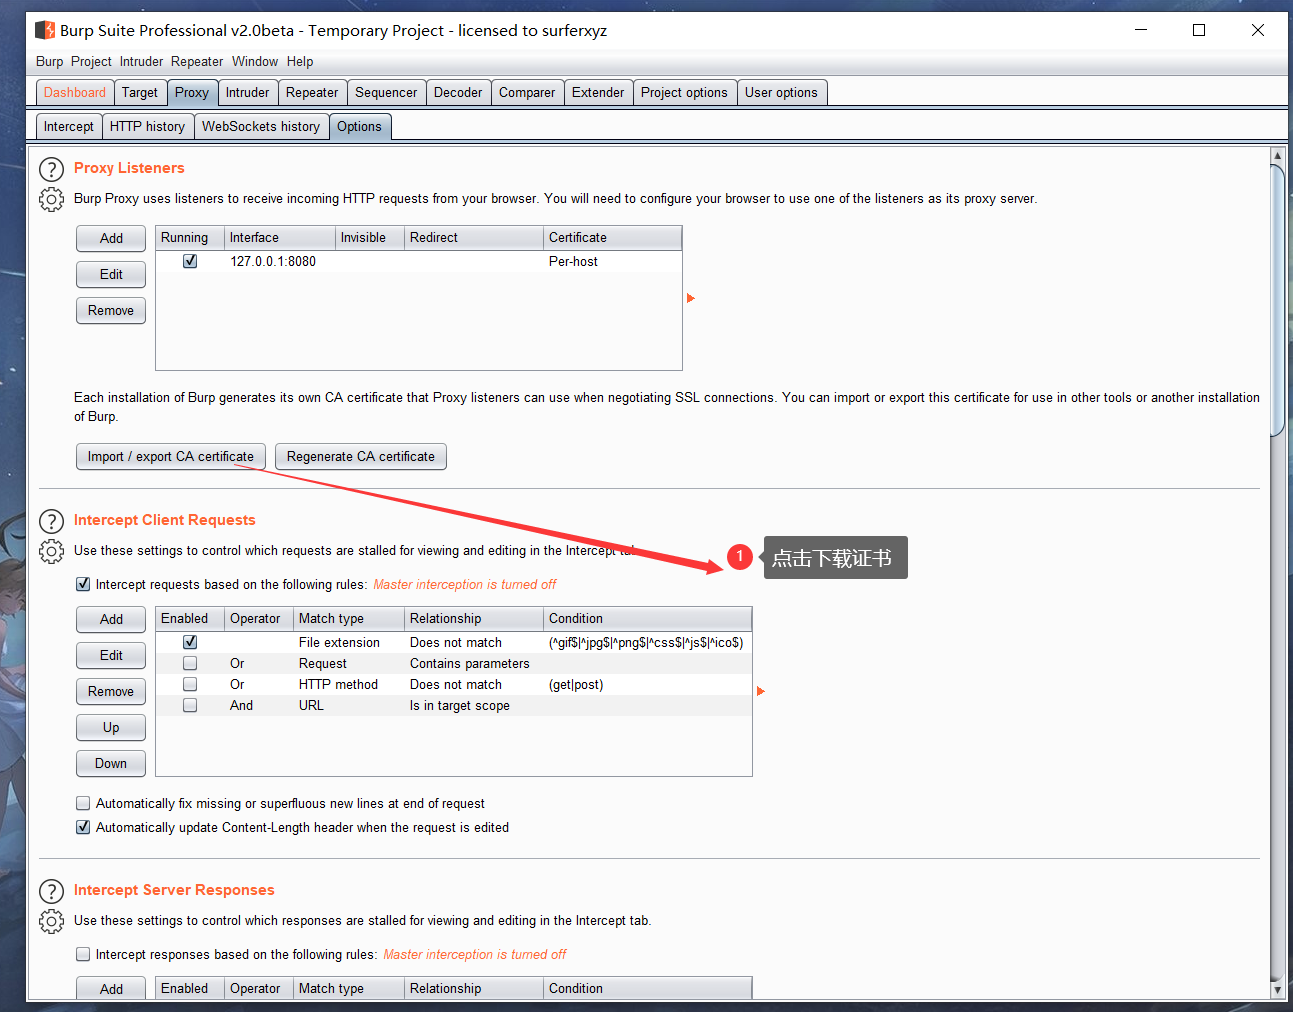Open Intercept Server Responses help icon

(x=51, y=891)
